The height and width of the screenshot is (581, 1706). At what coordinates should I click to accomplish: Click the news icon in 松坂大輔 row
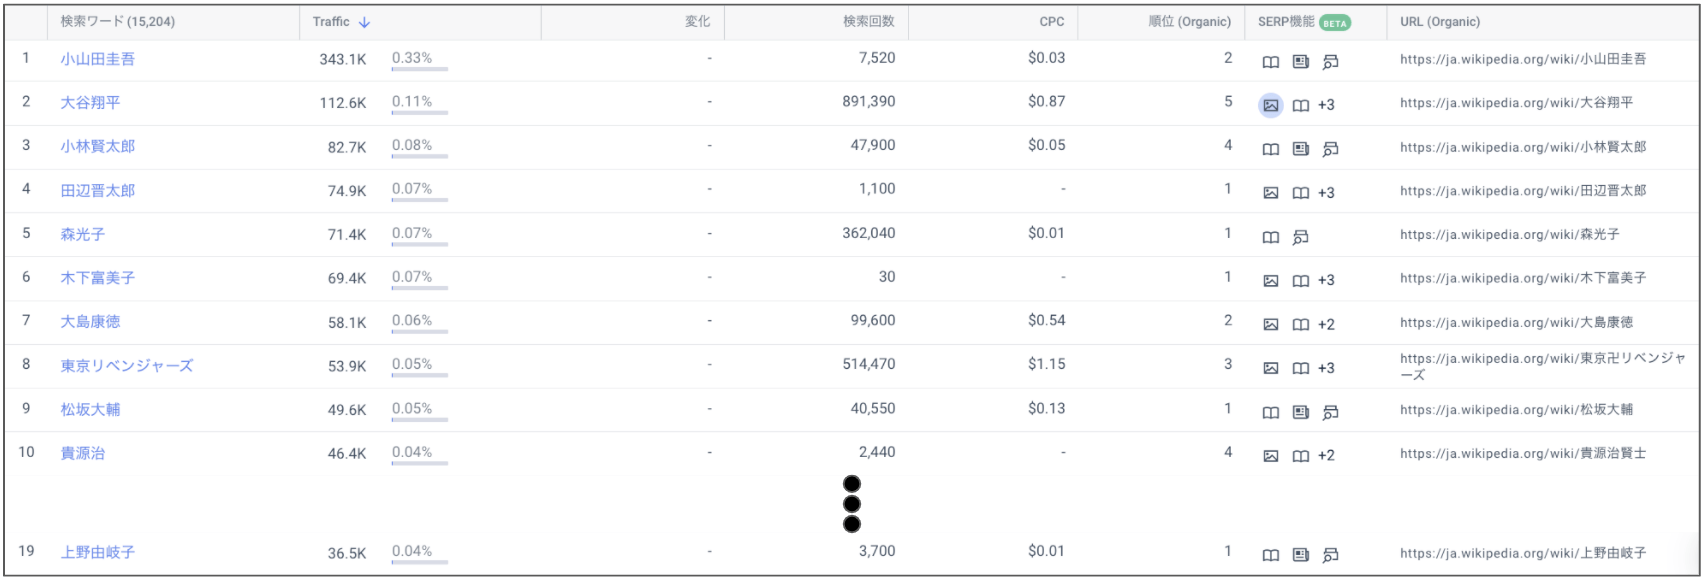coord(1300,412)
